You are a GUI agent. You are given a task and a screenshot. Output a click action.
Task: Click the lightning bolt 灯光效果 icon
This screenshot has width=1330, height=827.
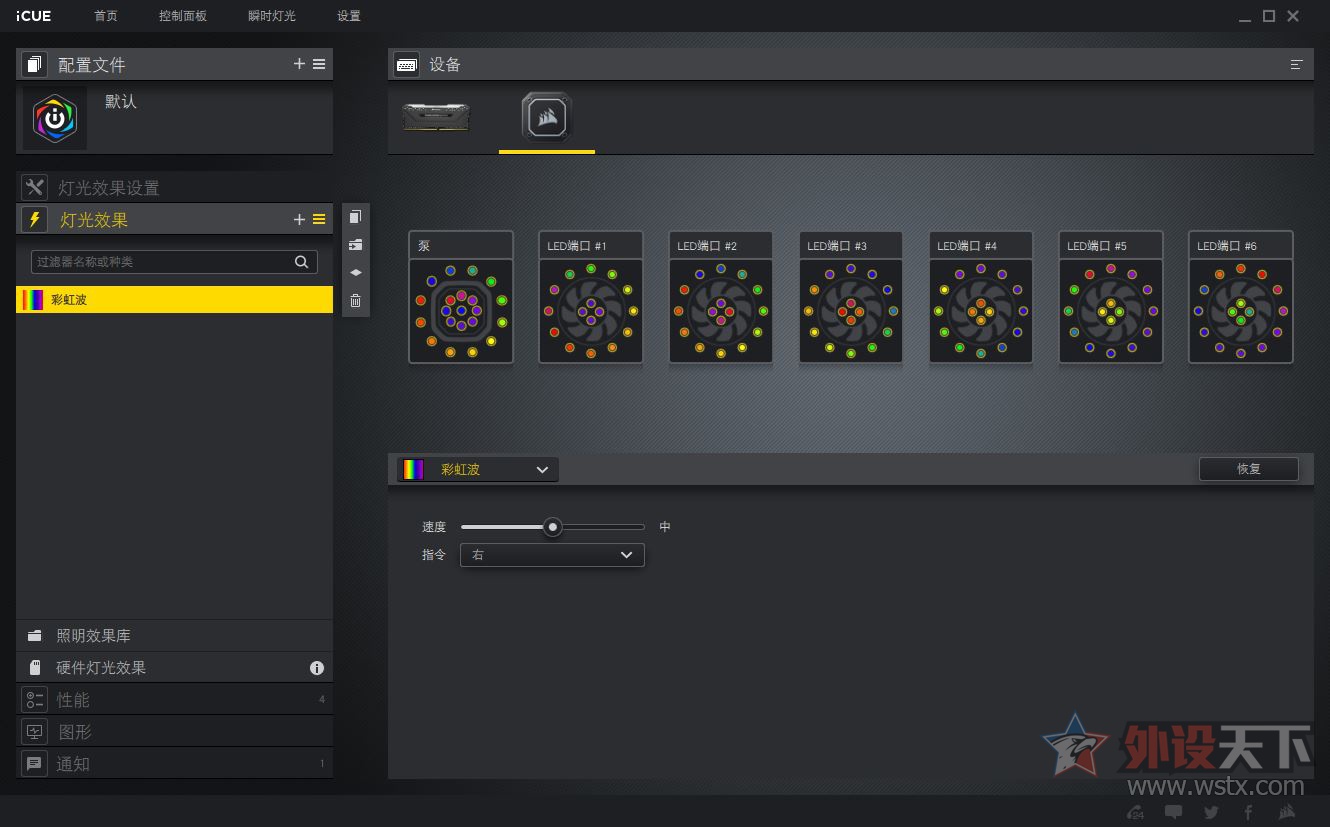pyautogui.click(x=35, y=220)
